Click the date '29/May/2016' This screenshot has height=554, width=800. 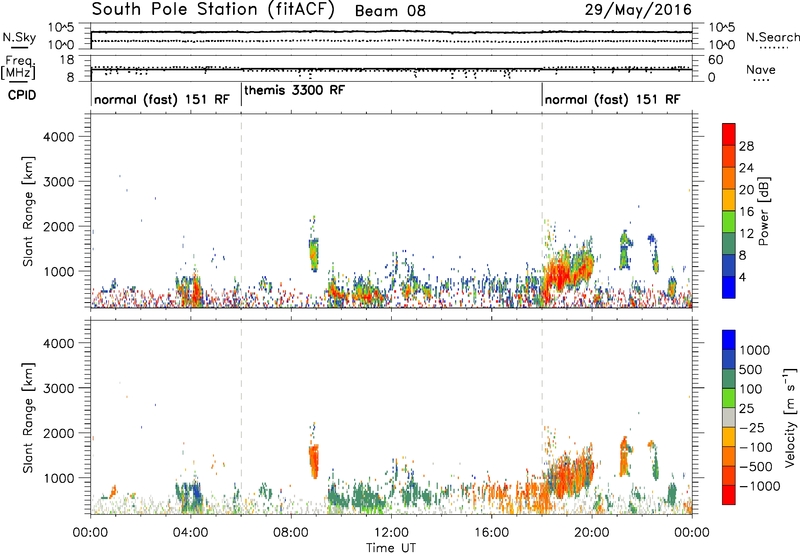tap(638, 10)
